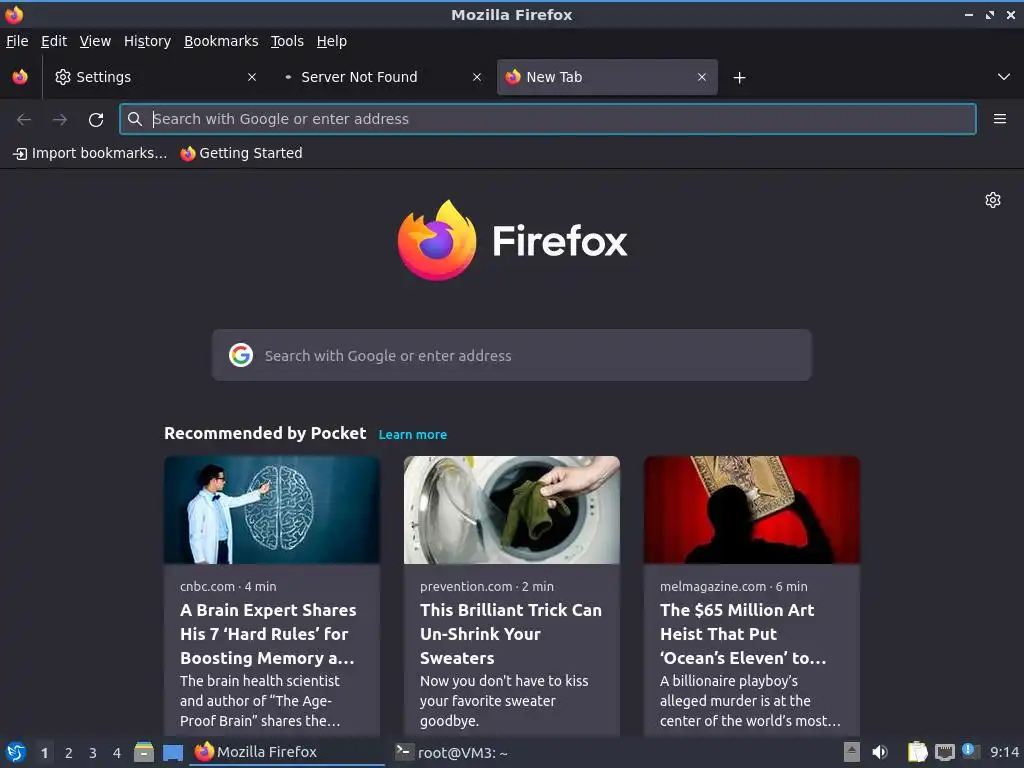Switch to the Server Not Found tab

[382, 77]
